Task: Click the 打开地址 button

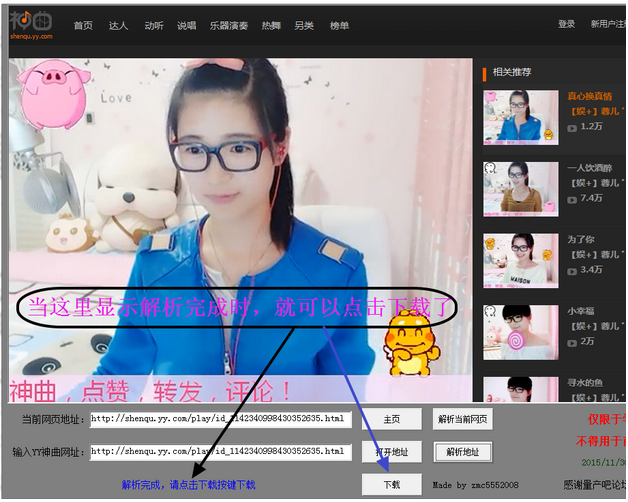Action: [x=392, y=452]
